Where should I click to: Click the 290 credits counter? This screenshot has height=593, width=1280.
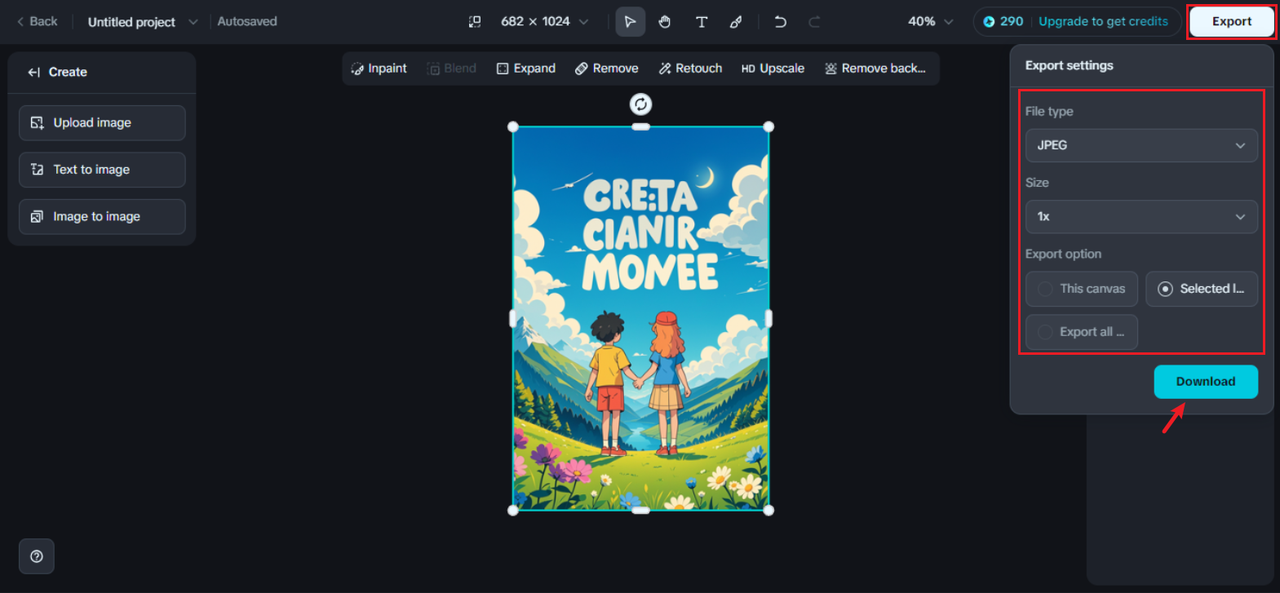pos(1003,21)
